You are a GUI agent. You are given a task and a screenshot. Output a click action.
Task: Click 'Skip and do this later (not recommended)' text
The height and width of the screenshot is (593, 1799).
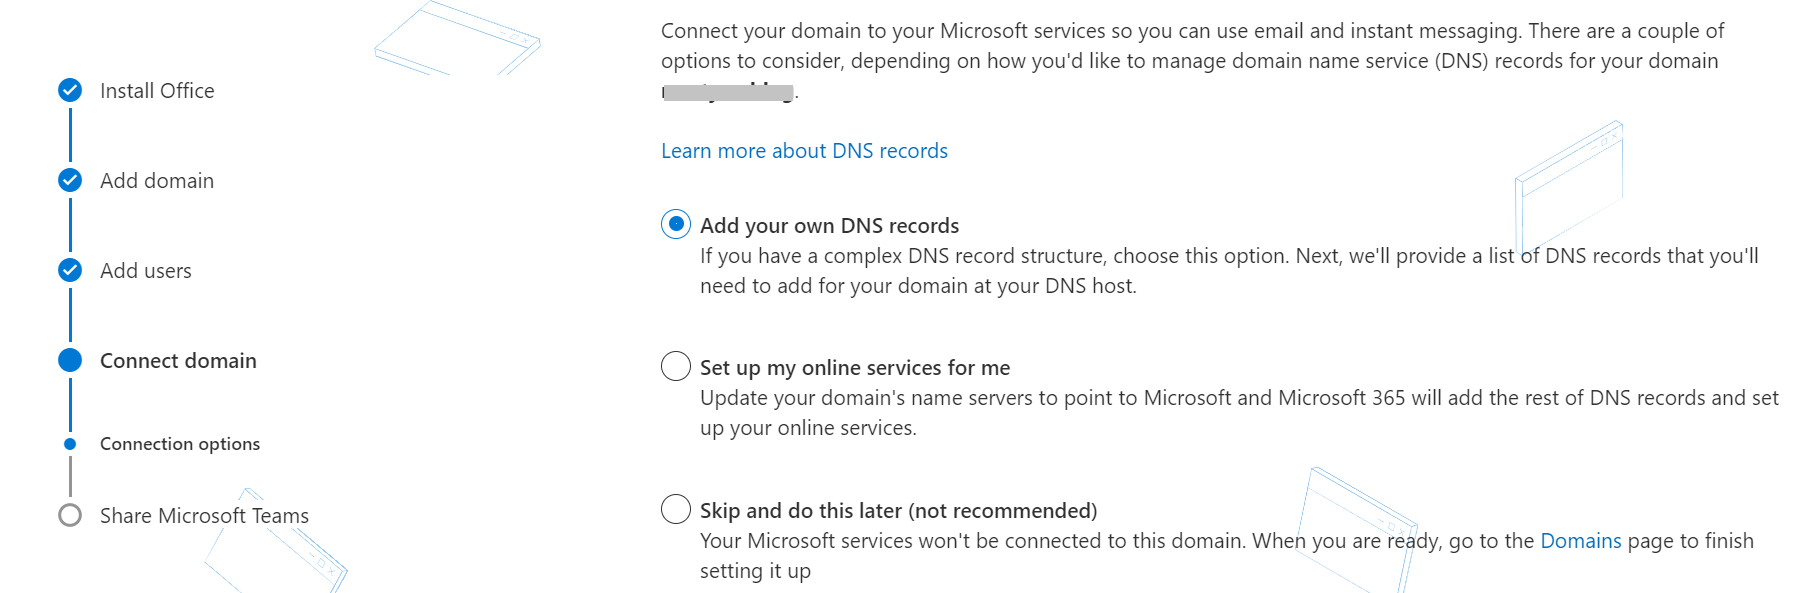[x=898, y=511]
